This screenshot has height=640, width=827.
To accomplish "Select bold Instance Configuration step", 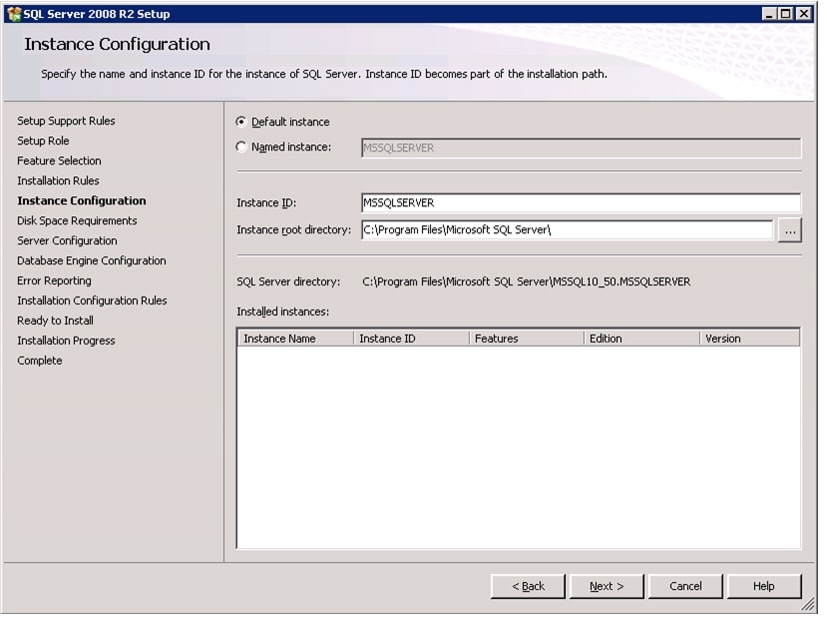I will (x=82, y=201).
